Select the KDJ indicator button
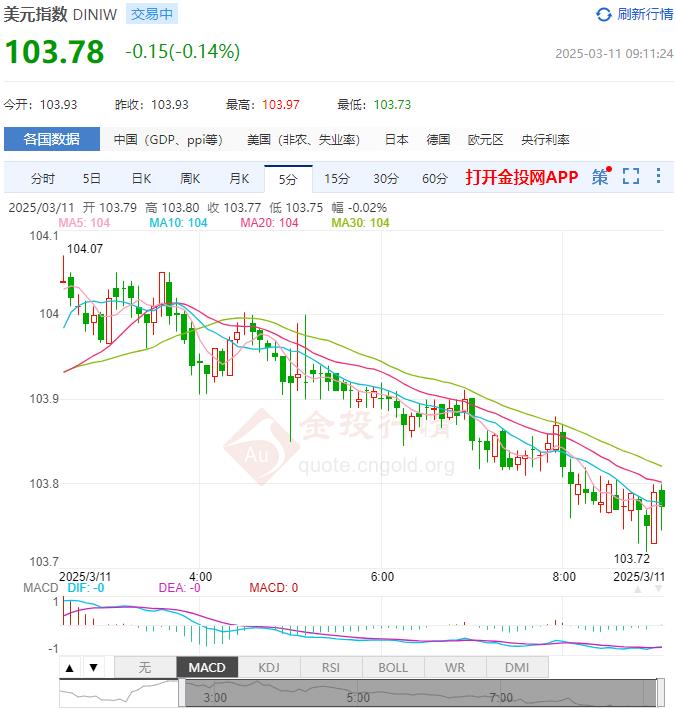The image size is (676, 709). tap(269, 667)
